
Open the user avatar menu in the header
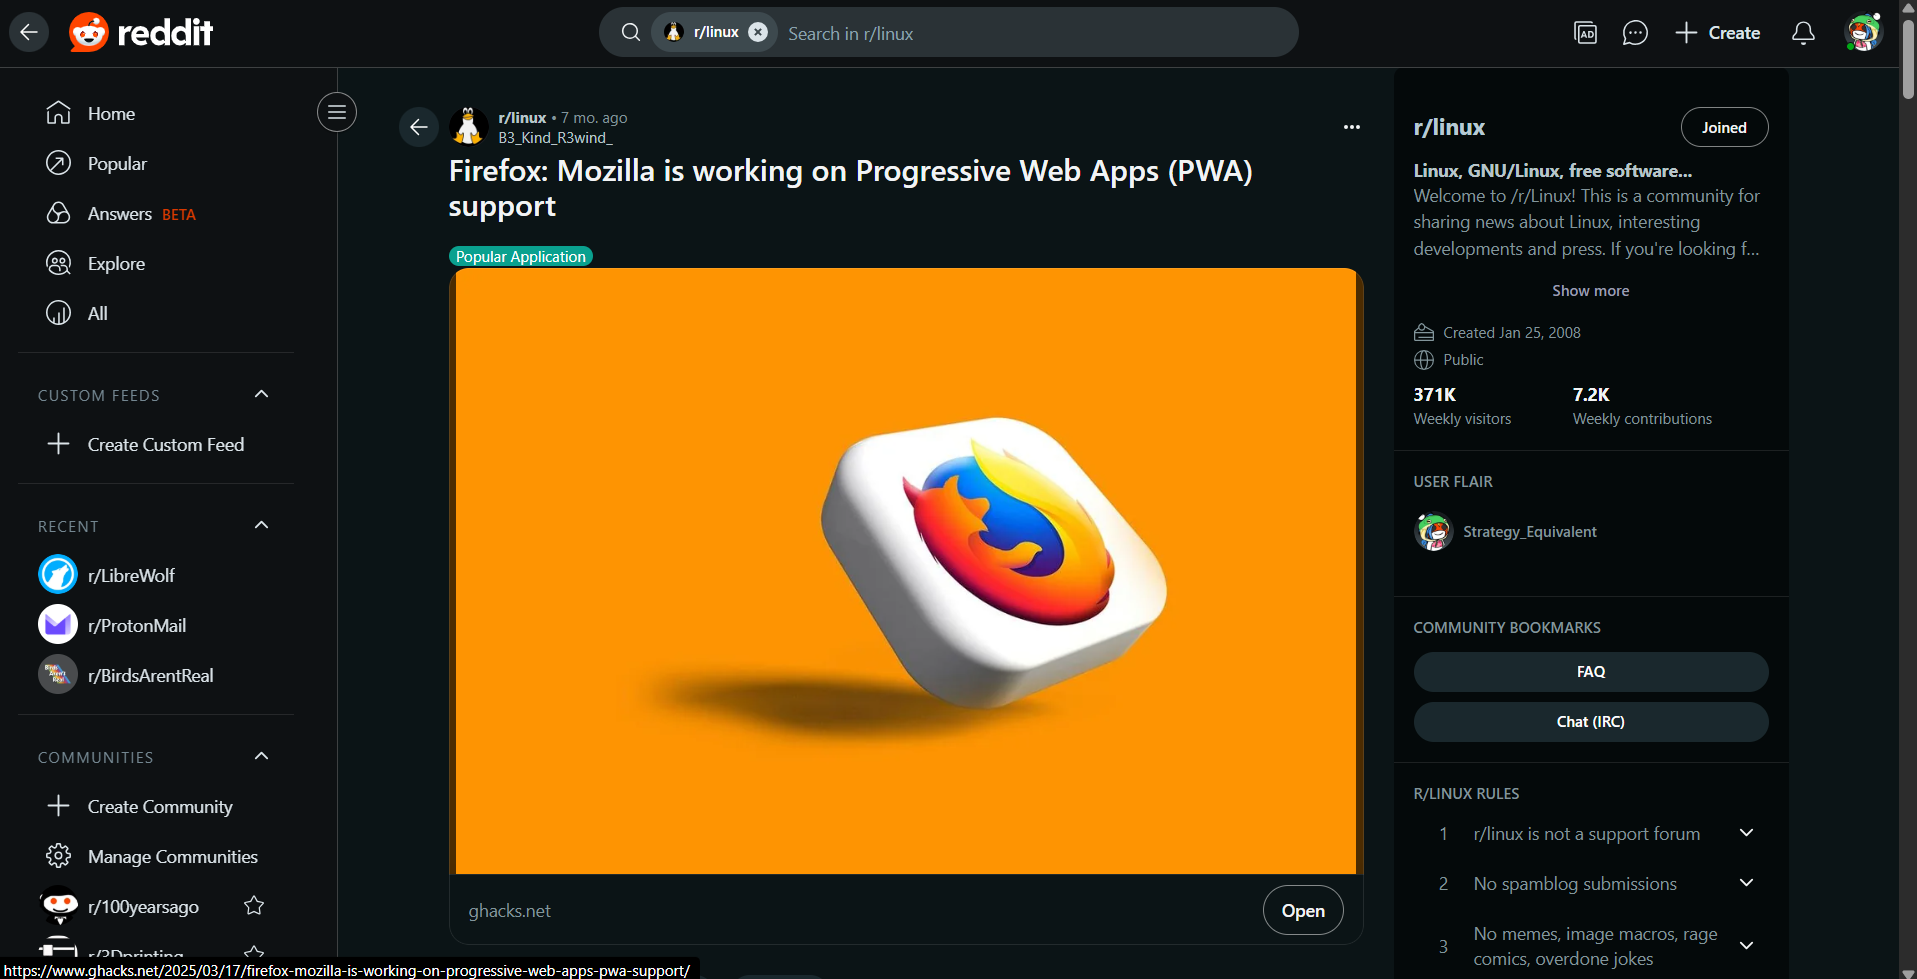click(1863, 33)
